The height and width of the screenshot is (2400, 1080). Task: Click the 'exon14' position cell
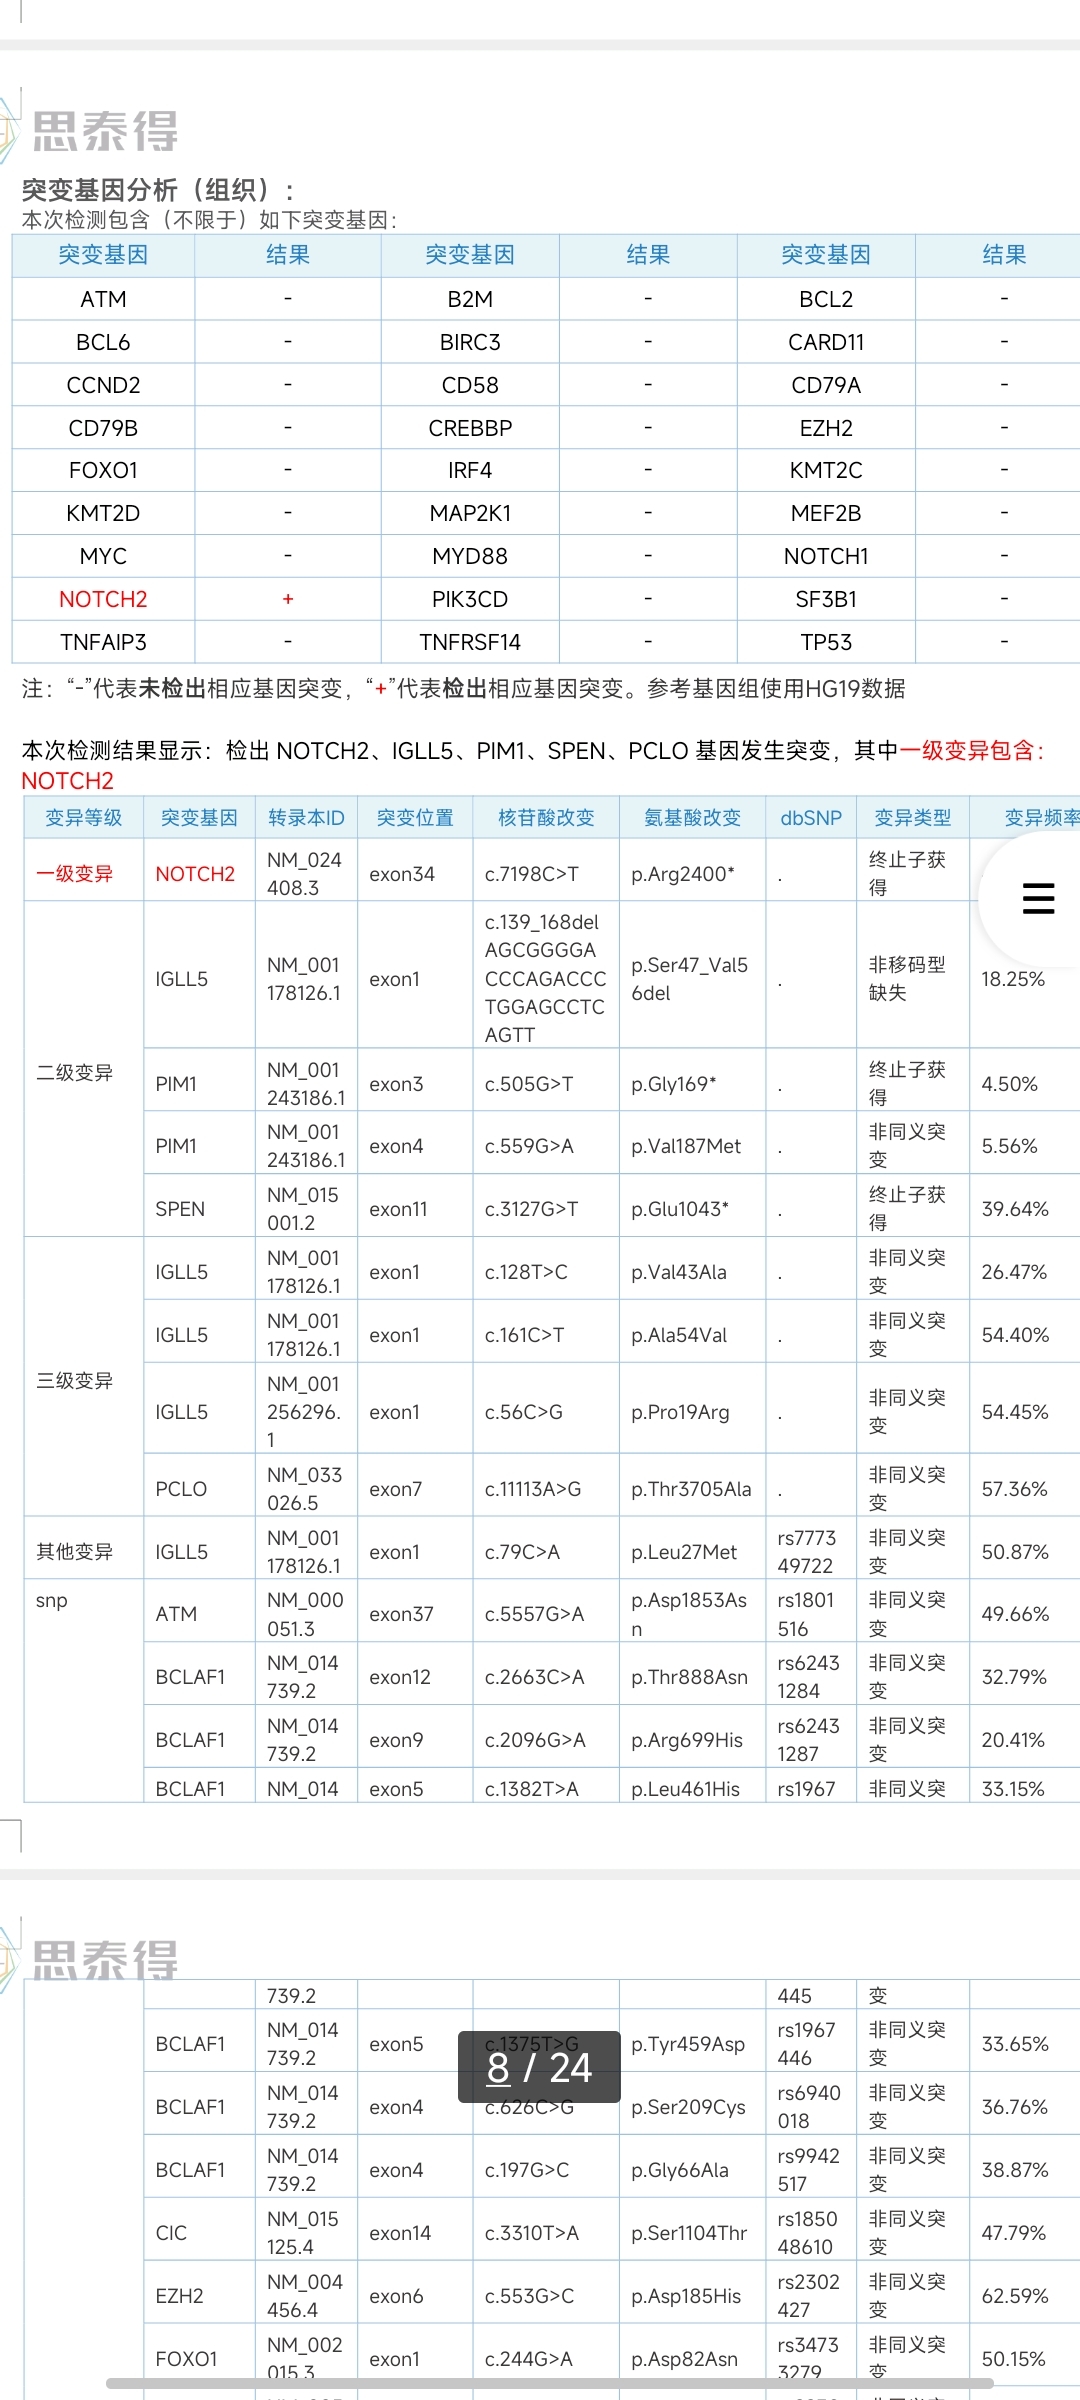(400, 2233)
